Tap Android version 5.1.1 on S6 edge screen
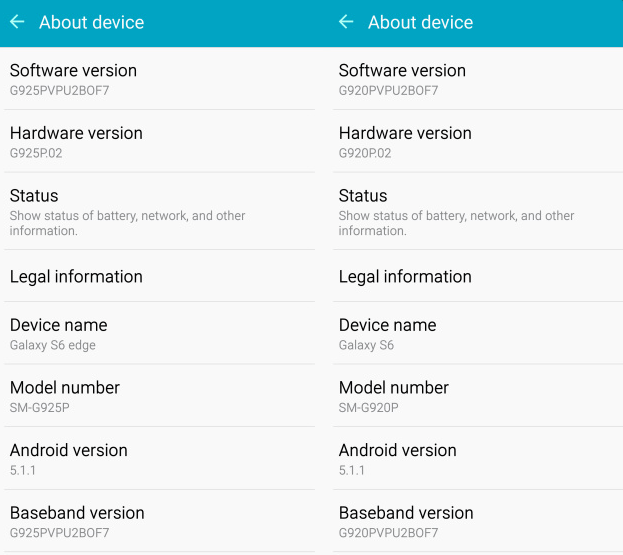The width and height of the screenshot is (623, 555). click(157, 459)
